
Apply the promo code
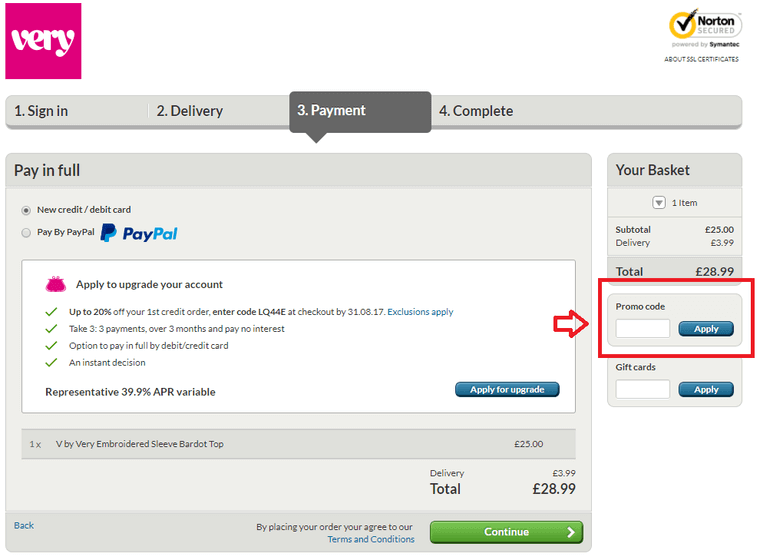[x=706, y=329]
